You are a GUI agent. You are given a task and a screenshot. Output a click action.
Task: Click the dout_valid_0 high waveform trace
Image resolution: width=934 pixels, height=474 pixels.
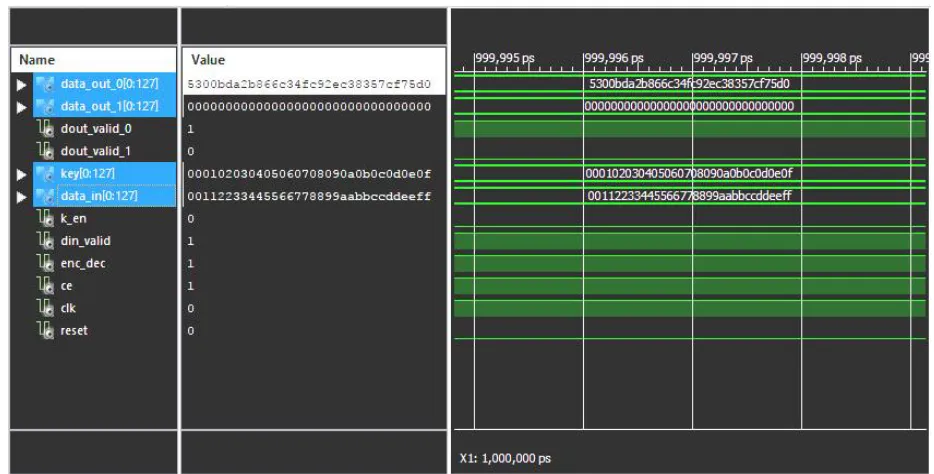click(690, 129)
